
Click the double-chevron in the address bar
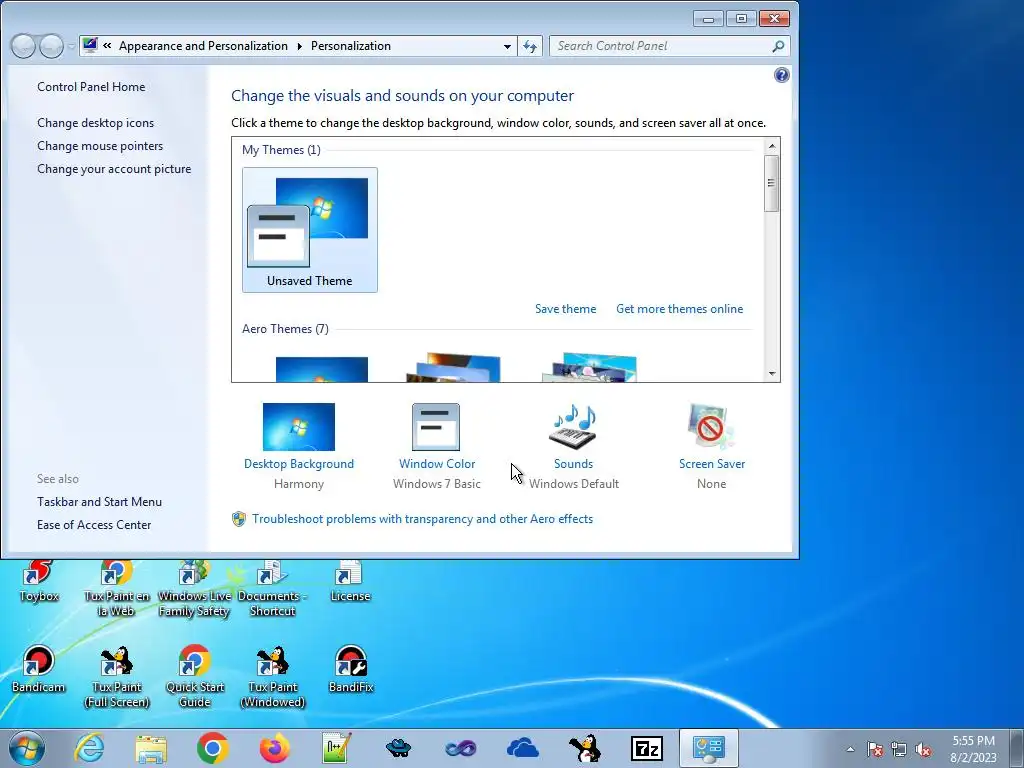point(107,46)
